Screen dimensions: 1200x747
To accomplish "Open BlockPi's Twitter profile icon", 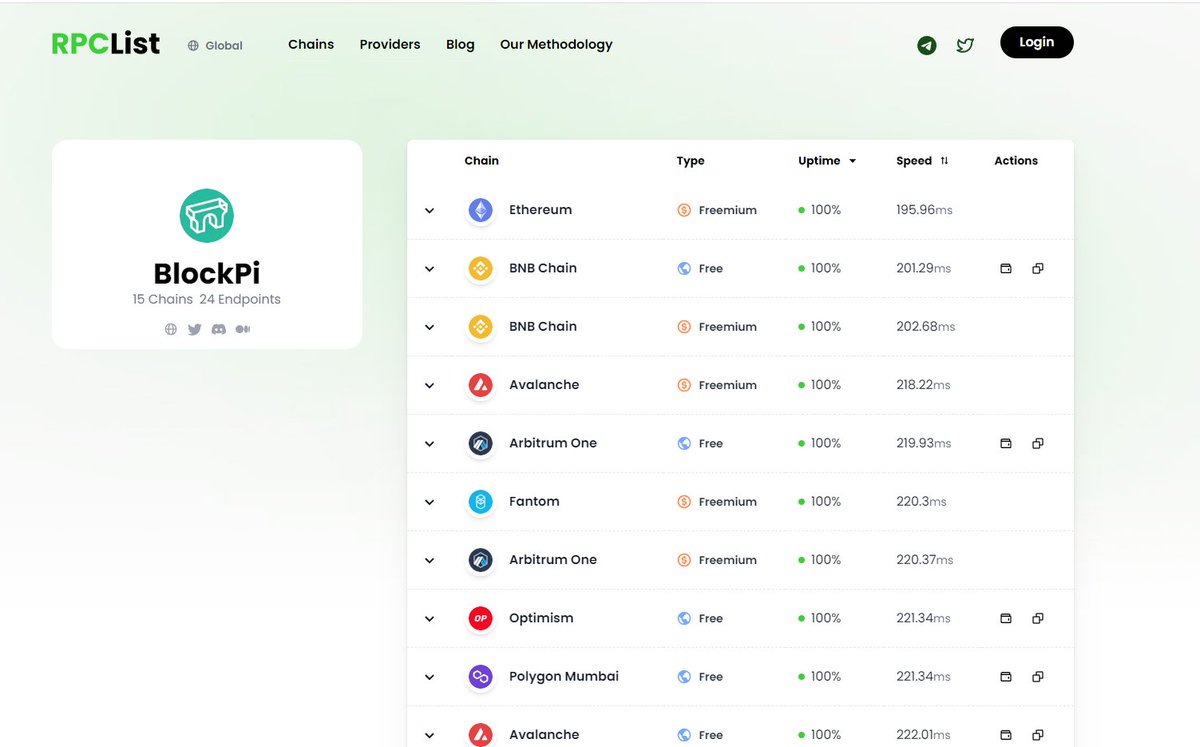I will (195, 329).
